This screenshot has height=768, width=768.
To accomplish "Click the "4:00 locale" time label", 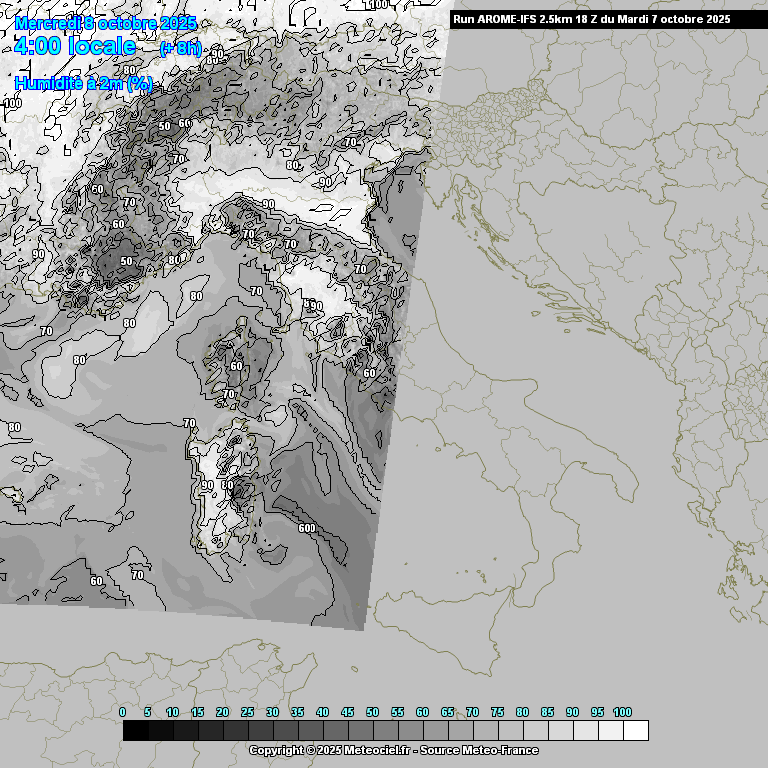I will click(76, 46).
